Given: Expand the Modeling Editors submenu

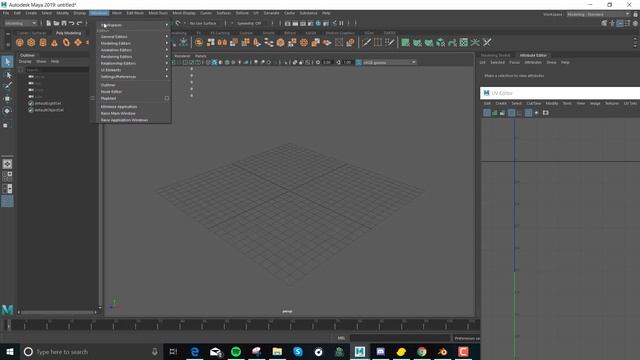Looking at the screenshot, I should tap(134, 43).
